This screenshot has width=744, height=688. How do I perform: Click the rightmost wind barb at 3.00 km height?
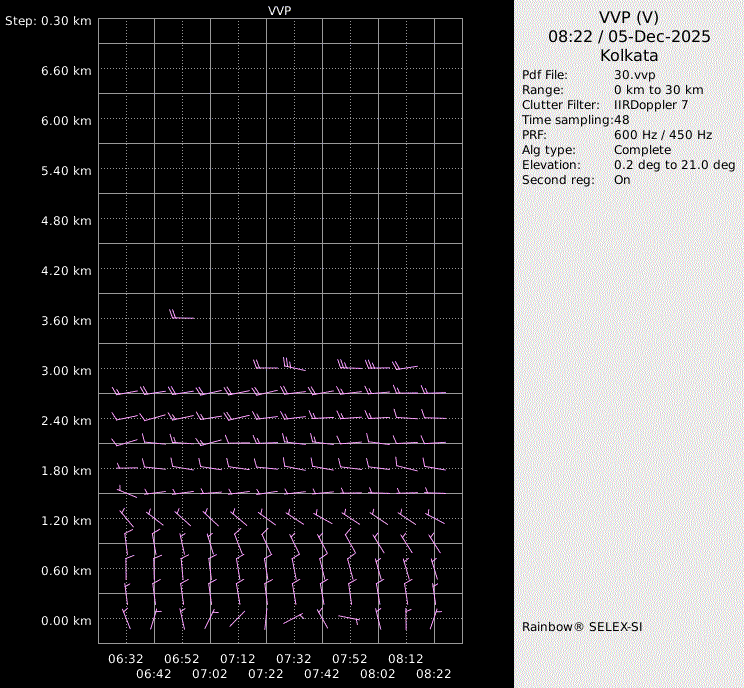pos(404,366)
